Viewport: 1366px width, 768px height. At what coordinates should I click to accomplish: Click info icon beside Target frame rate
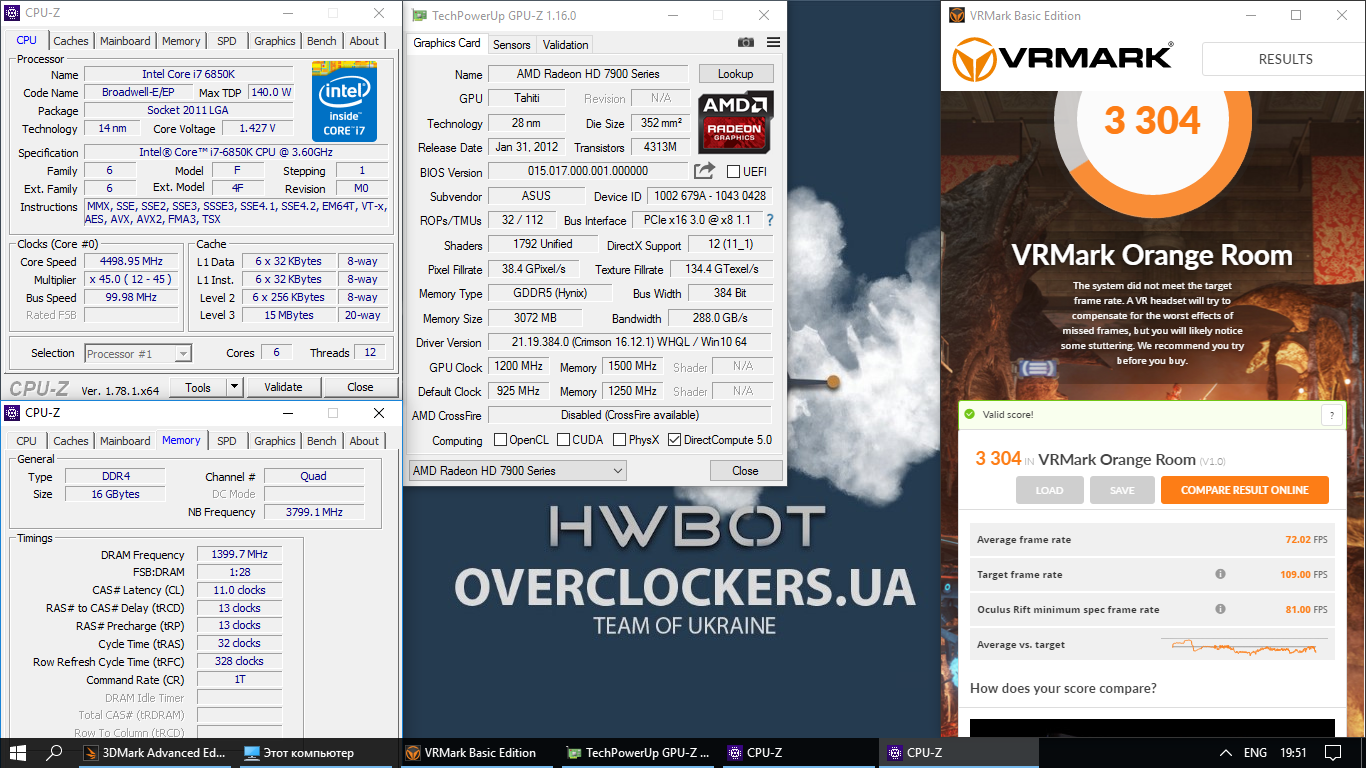(1220, 575)
